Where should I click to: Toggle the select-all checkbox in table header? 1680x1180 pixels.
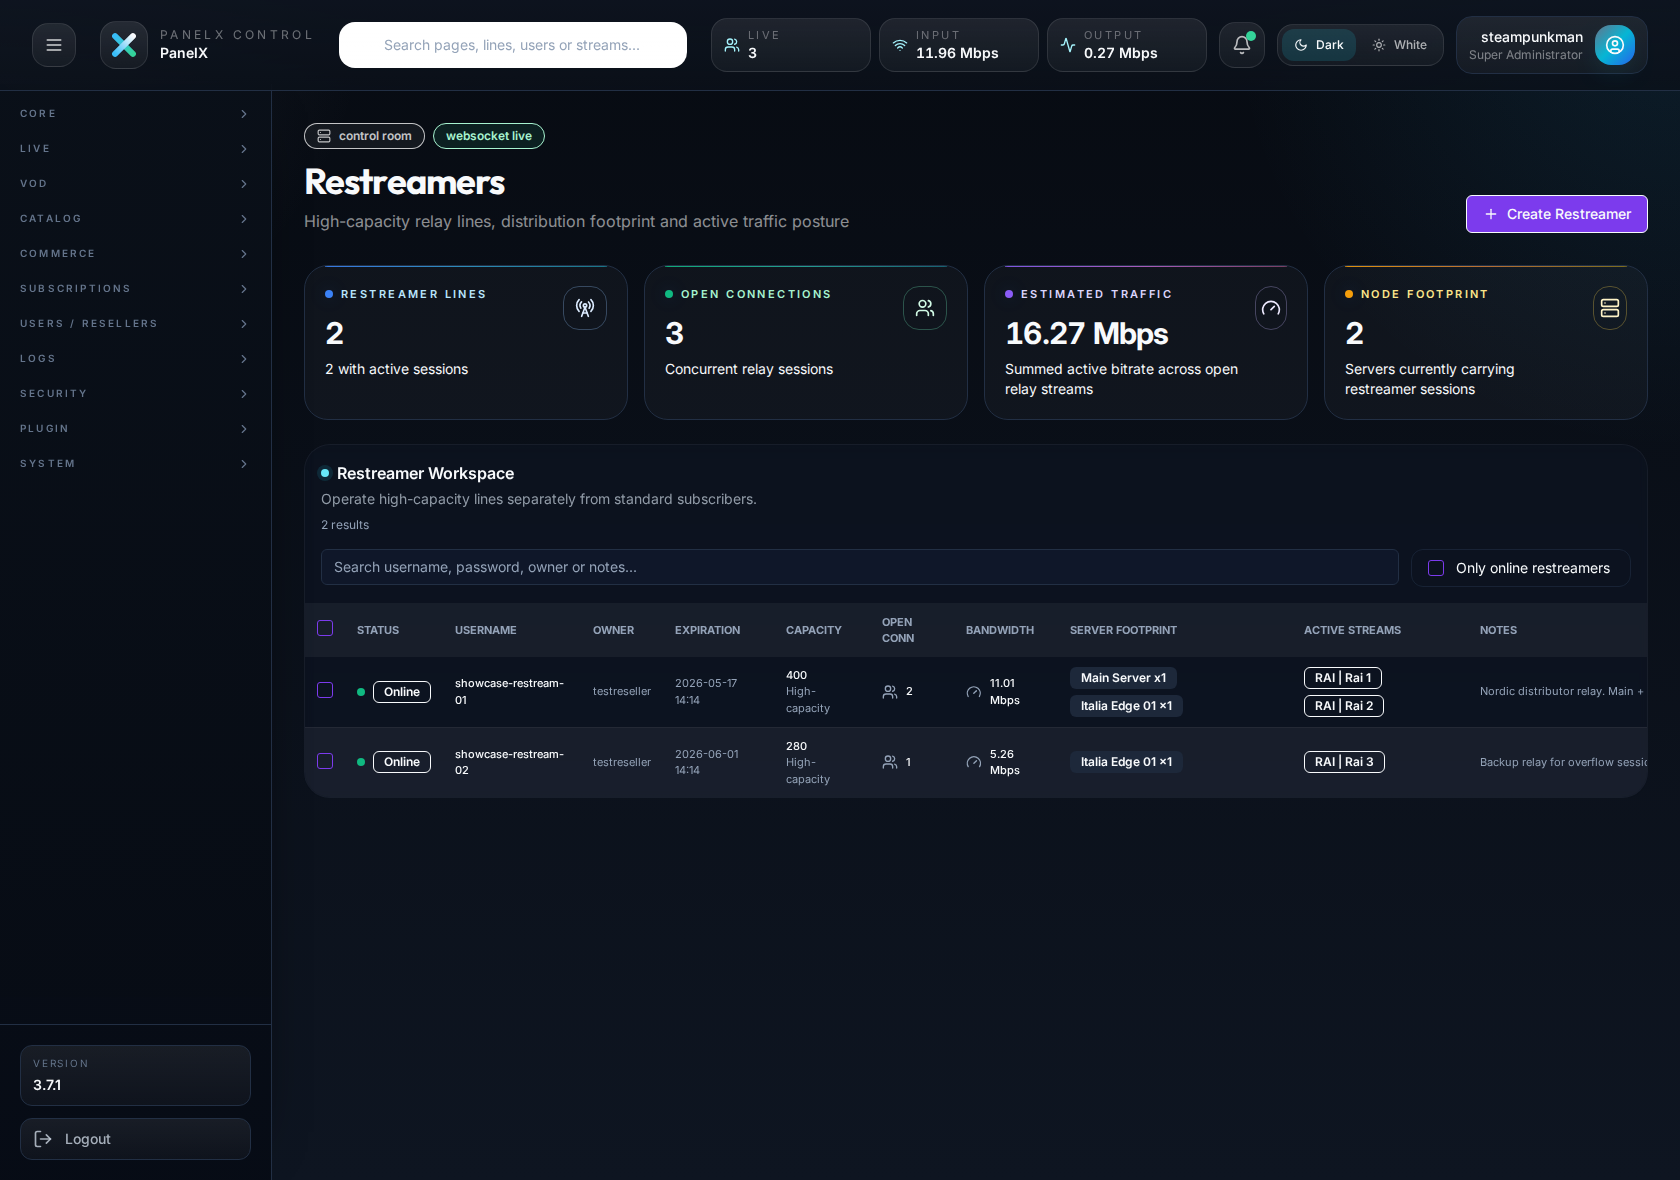(324, 628)
